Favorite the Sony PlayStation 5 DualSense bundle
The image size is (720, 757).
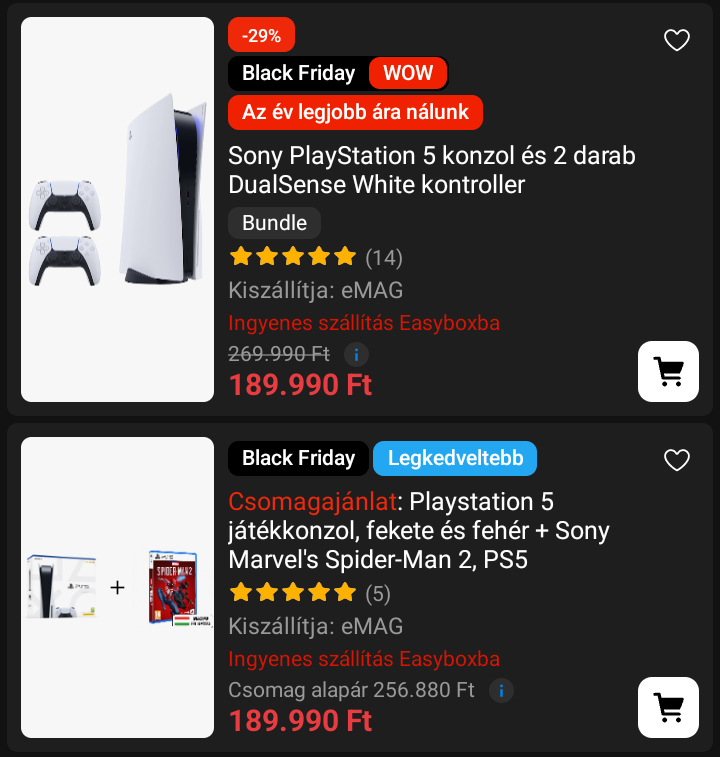(x=677, y=40)
